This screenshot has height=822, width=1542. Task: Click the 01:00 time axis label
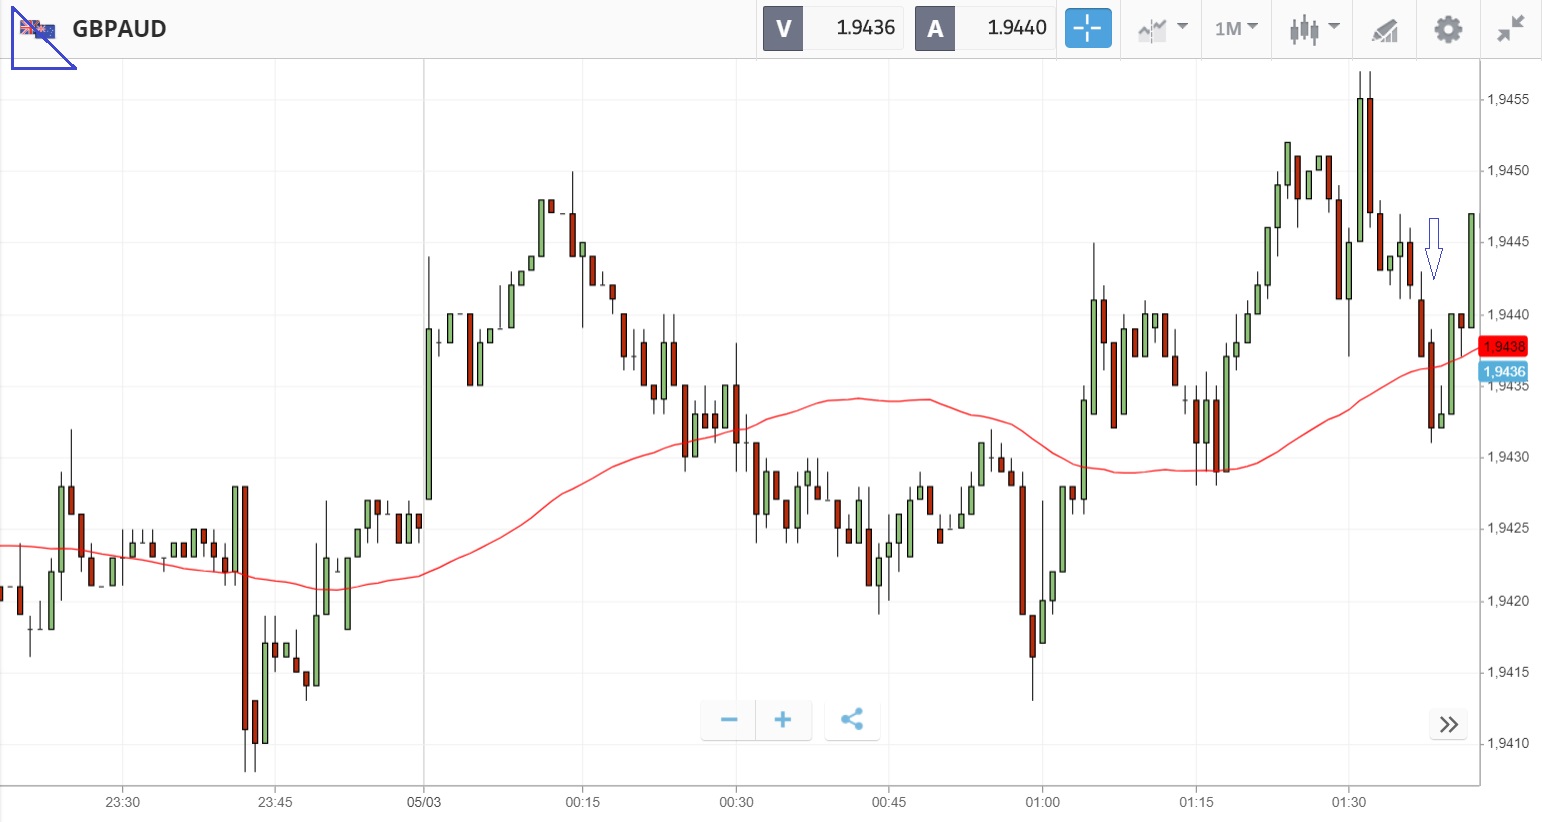1042,802
